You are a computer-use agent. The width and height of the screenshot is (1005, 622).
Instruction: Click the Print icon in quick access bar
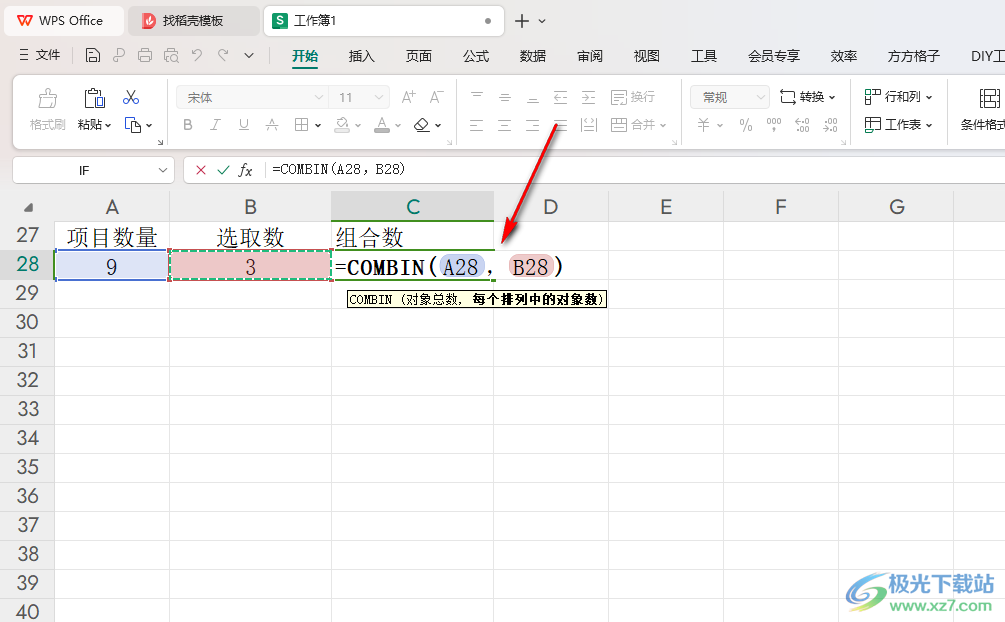tap(145, 56)
